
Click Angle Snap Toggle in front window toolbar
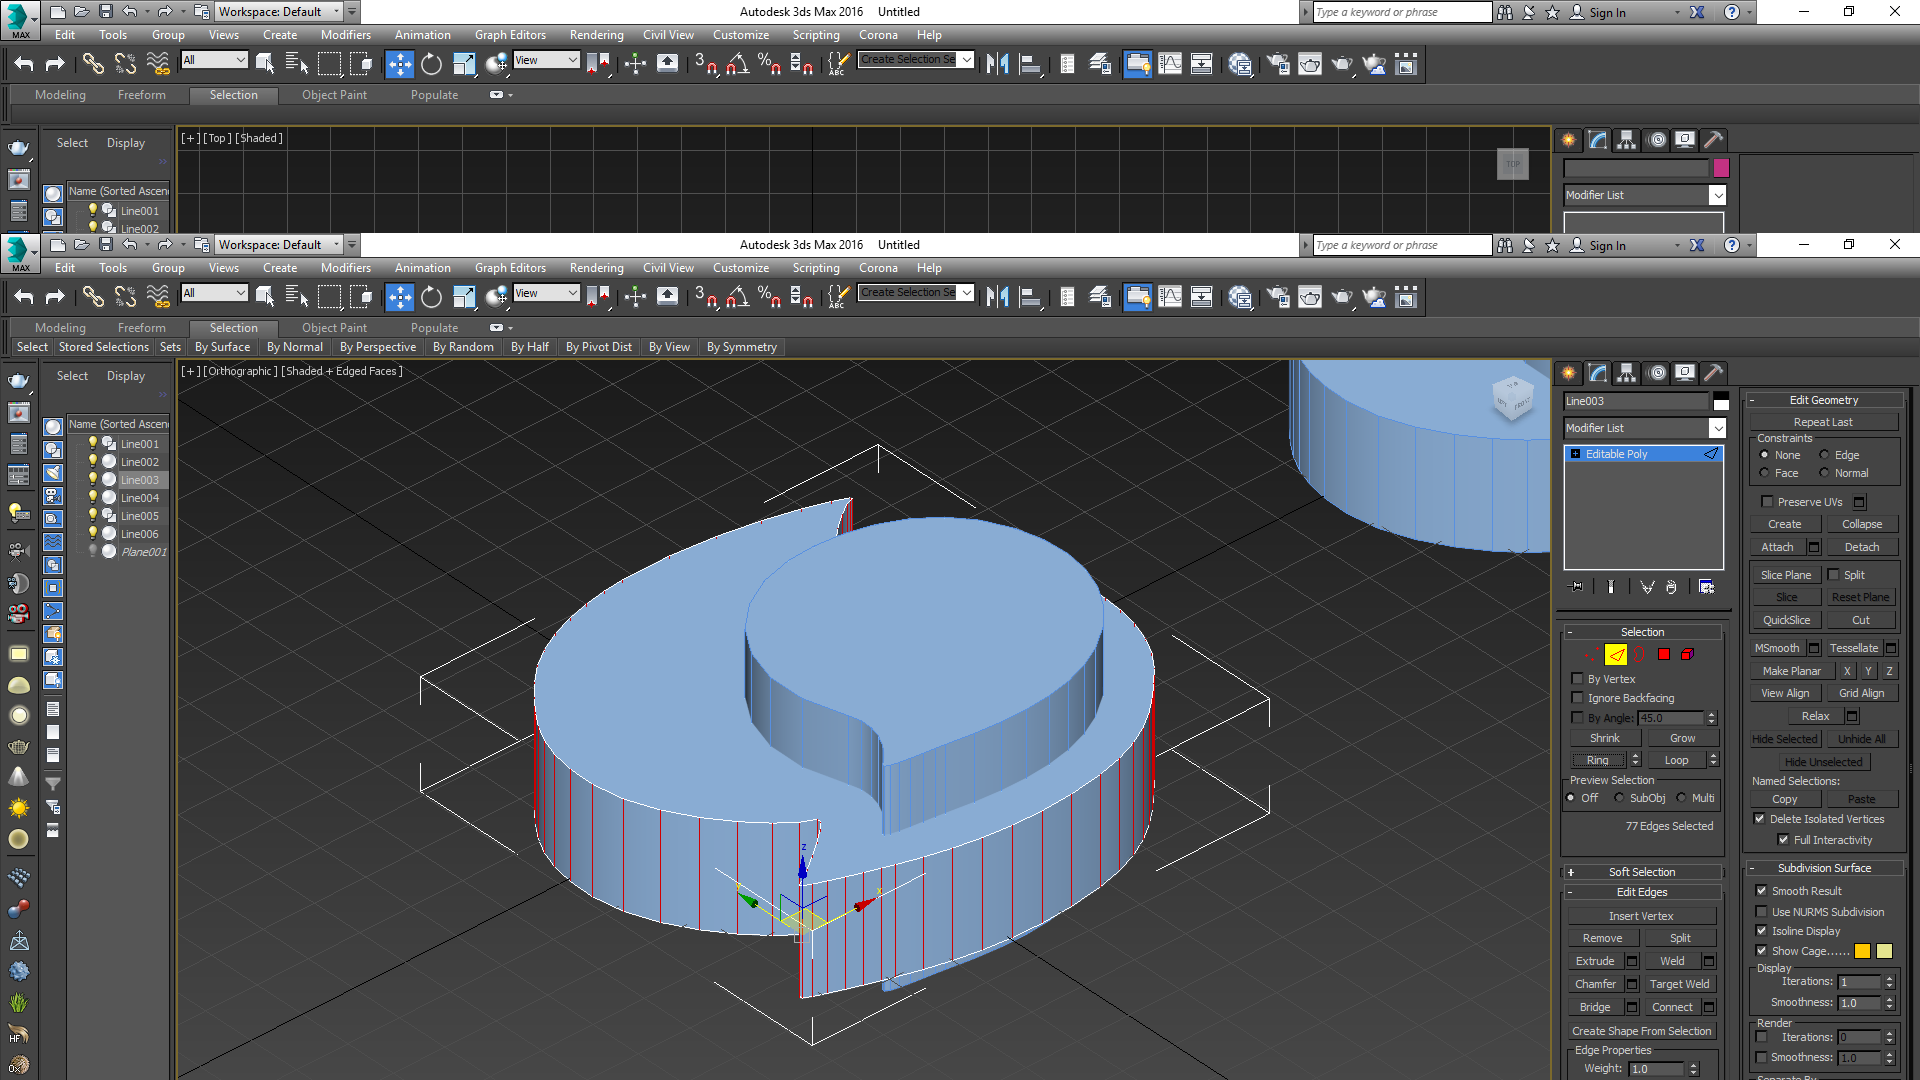[x=737, y=297]
